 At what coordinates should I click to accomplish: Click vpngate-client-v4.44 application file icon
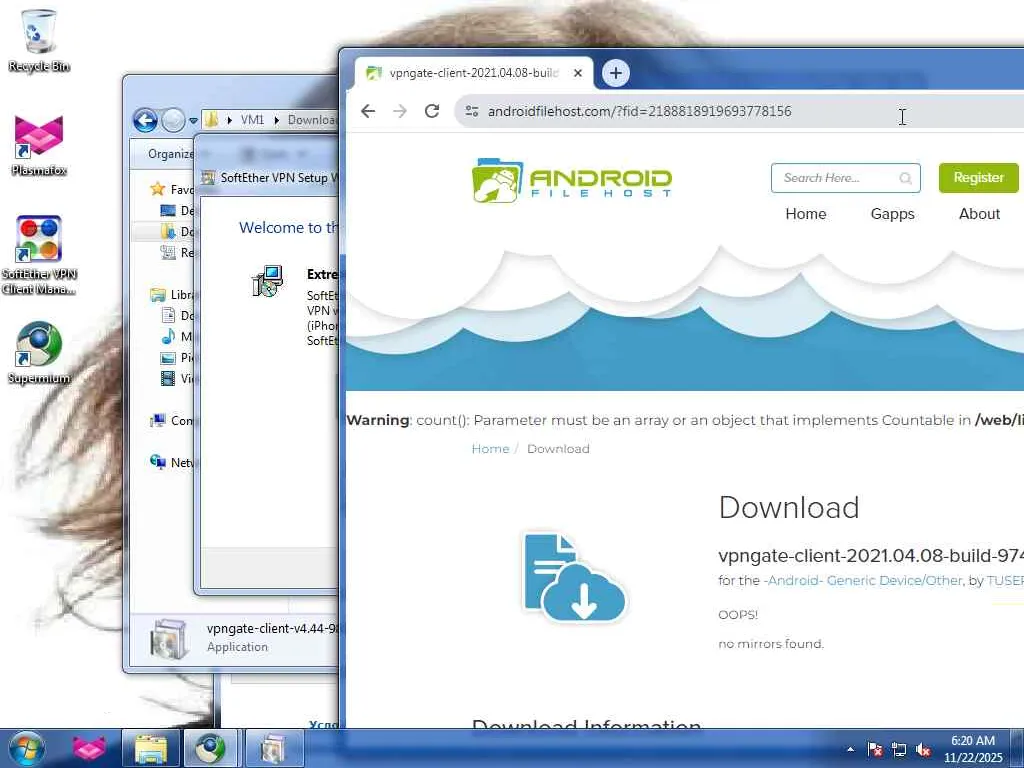[x=168, y=638]
